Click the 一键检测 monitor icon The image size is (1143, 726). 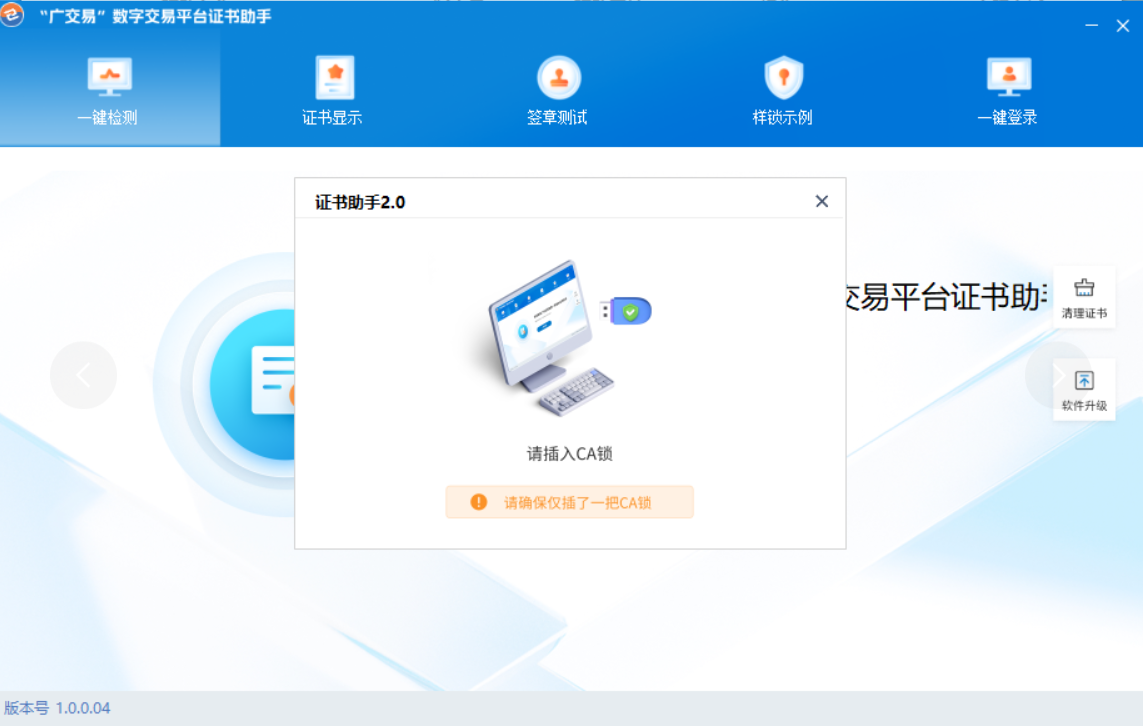109,76
